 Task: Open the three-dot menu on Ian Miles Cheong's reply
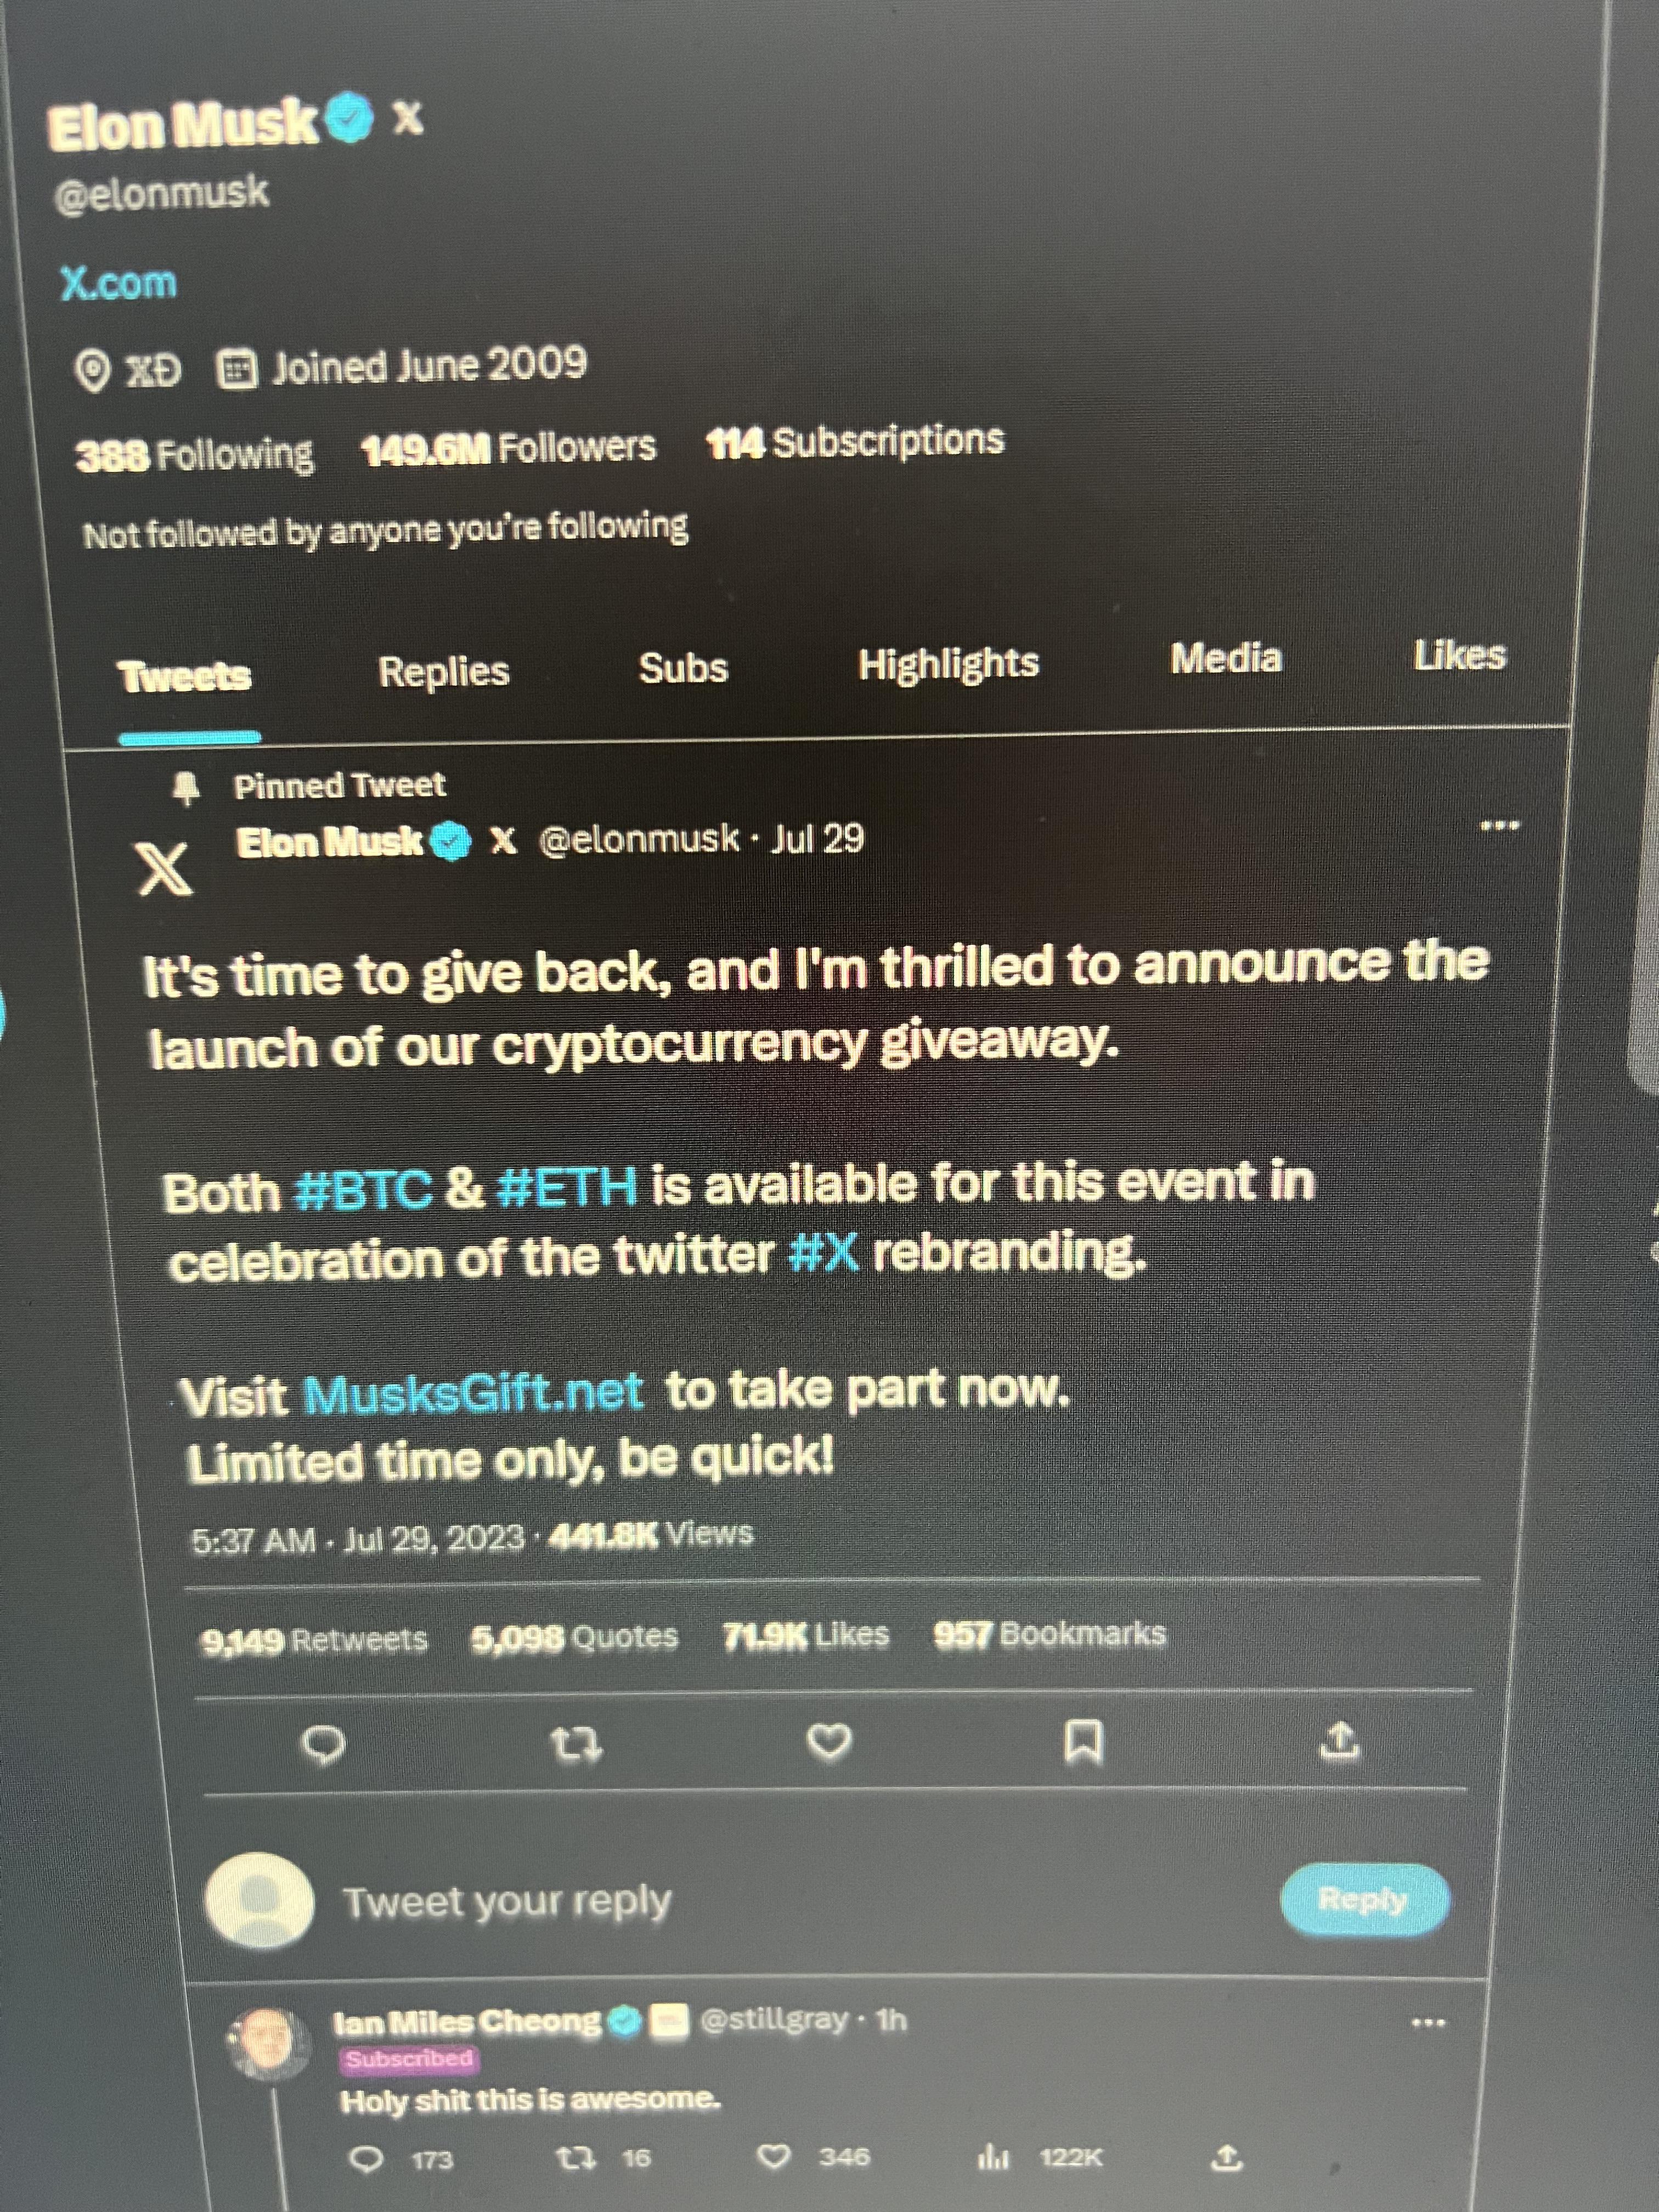[x=1428, y=2023]
